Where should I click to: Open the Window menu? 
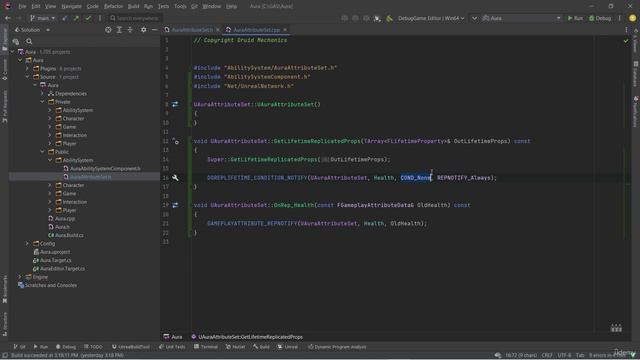211,6
